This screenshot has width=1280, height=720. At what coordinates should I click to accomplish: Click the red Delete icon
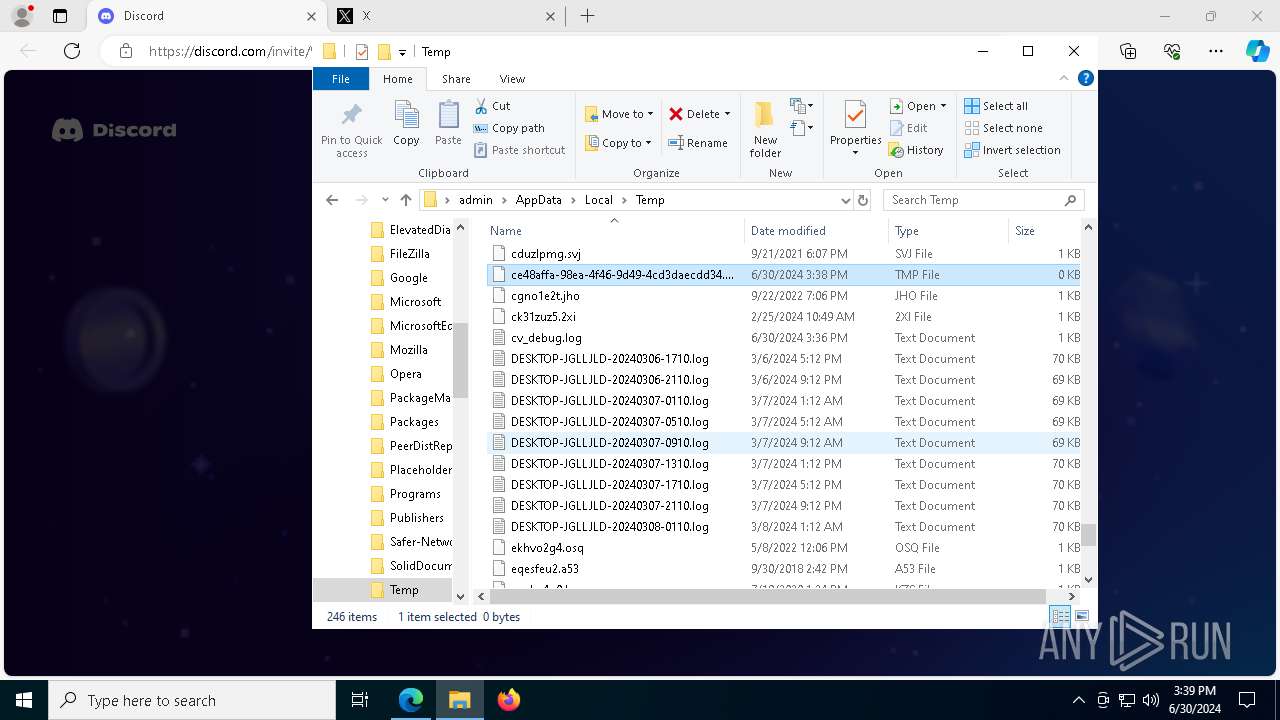click(676, 114)
